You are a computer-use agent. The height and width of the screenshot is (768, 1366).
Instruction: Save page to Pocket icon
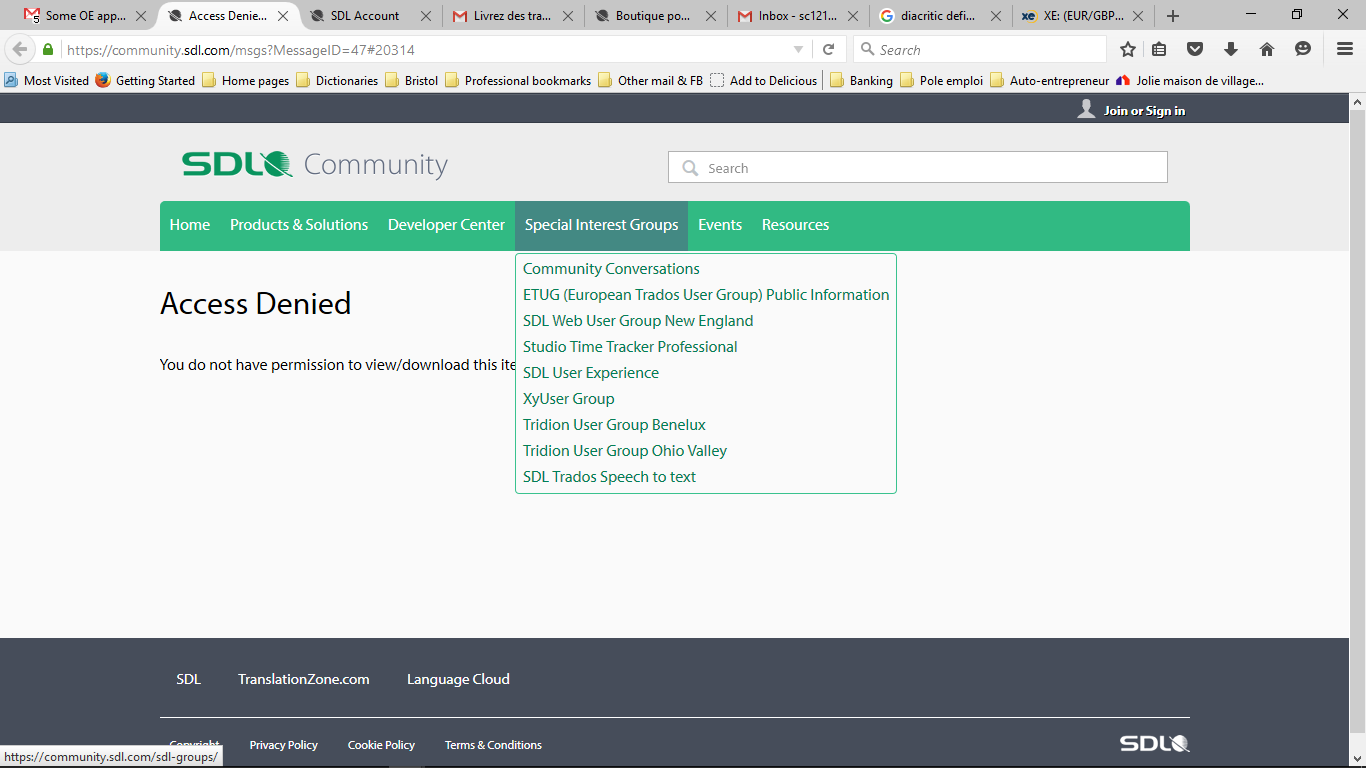[1194, 50]
